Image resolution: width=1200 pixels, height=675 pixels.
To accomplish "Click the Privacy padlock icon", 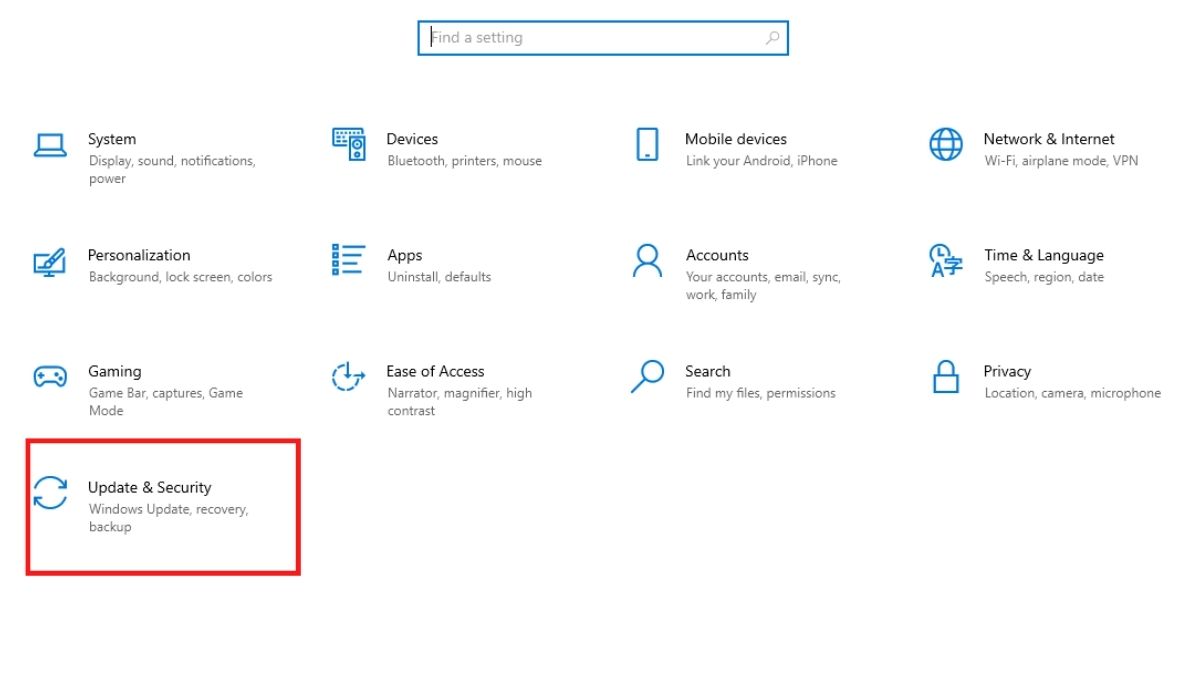I will click(946, 377).
